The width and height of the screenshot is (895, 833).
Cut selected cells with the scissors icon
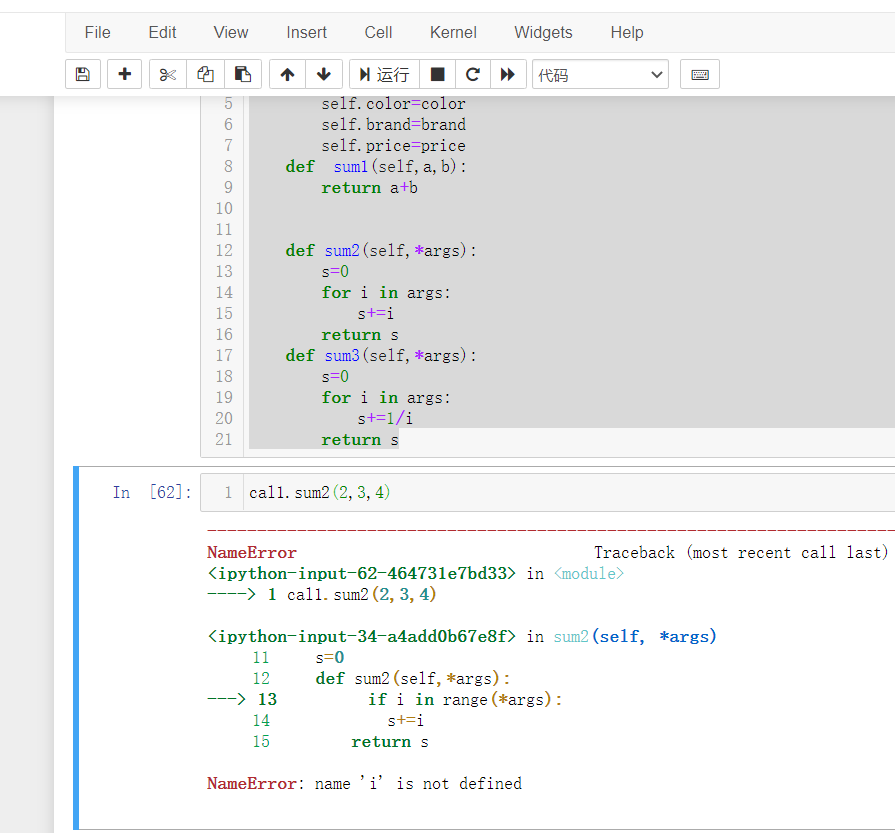click(168, 74)
